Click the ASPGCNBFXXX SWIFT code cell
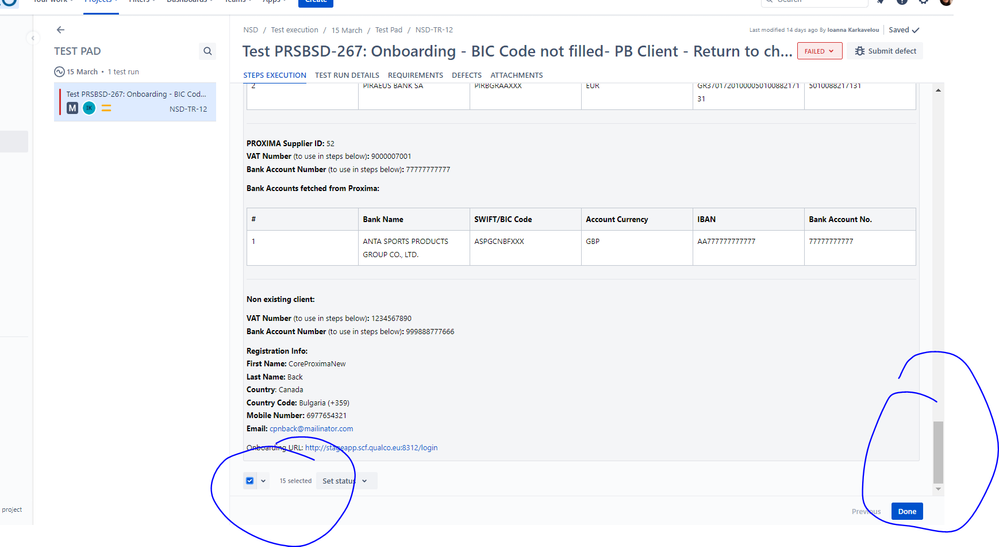This screenshot has height=547, width=999. point(525,248)
